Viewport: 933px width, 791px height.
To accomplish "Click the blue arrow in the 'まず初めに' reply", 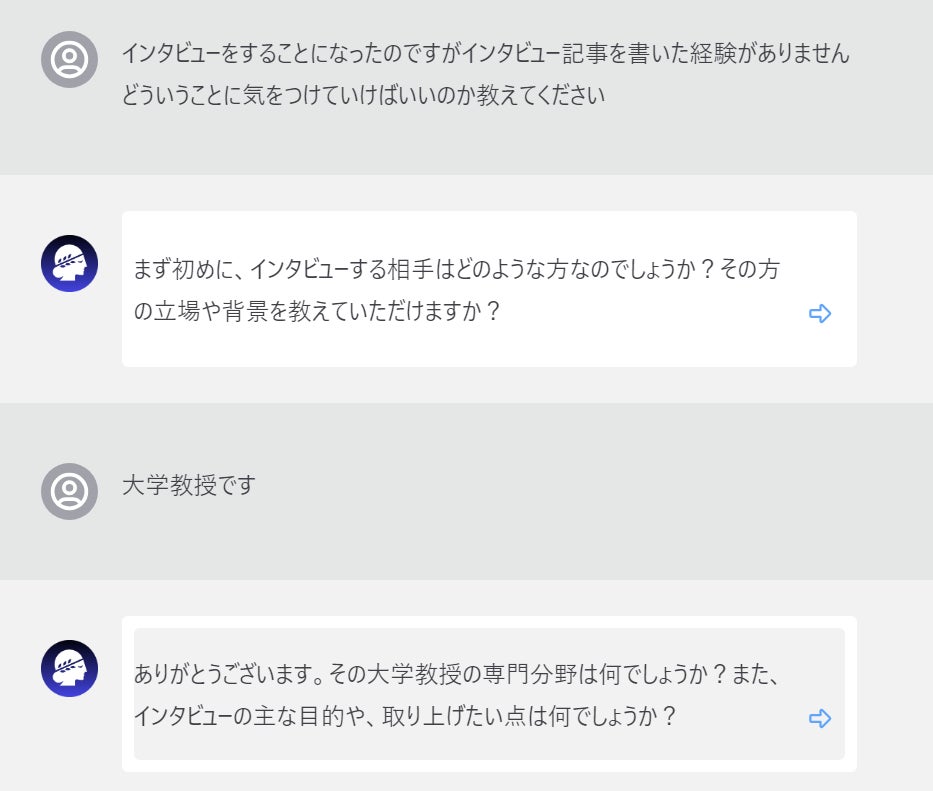I will (x=820, y=314).
